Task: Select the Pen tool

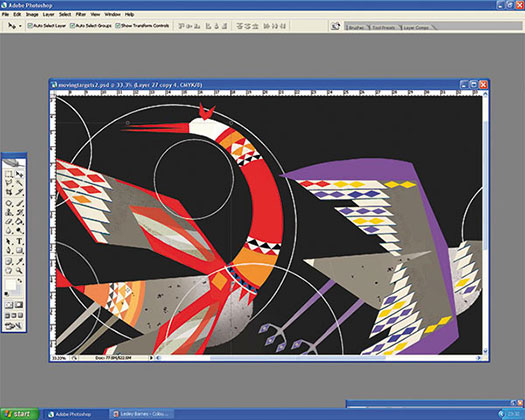Action: [9, 251]
